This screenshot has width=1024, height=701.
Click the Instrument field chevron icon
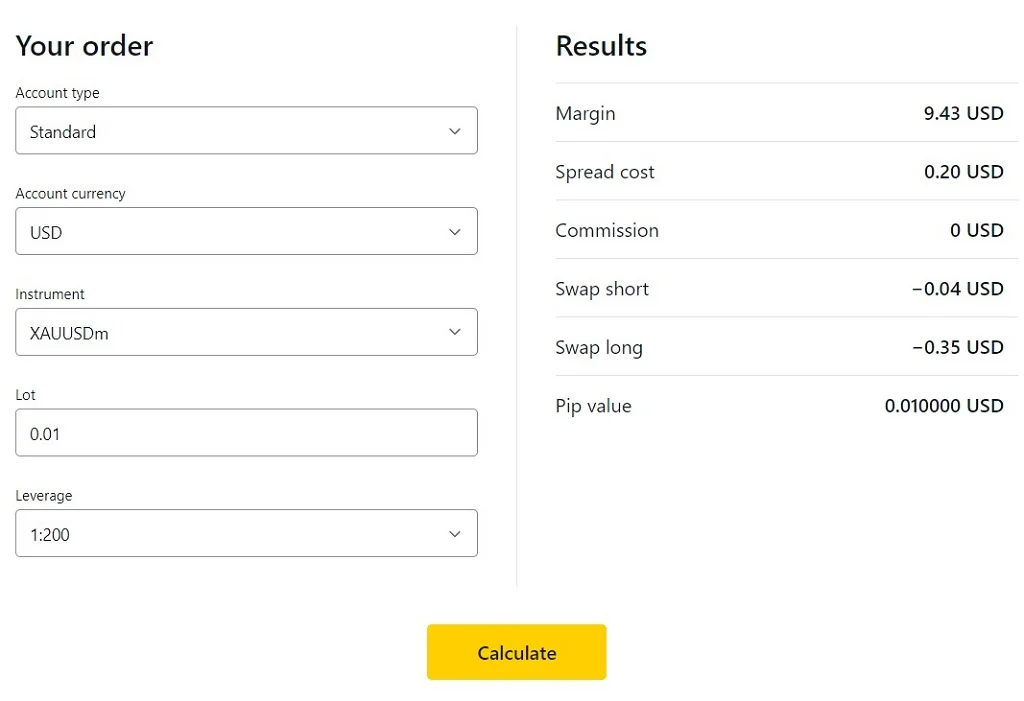tap(455, 332)
